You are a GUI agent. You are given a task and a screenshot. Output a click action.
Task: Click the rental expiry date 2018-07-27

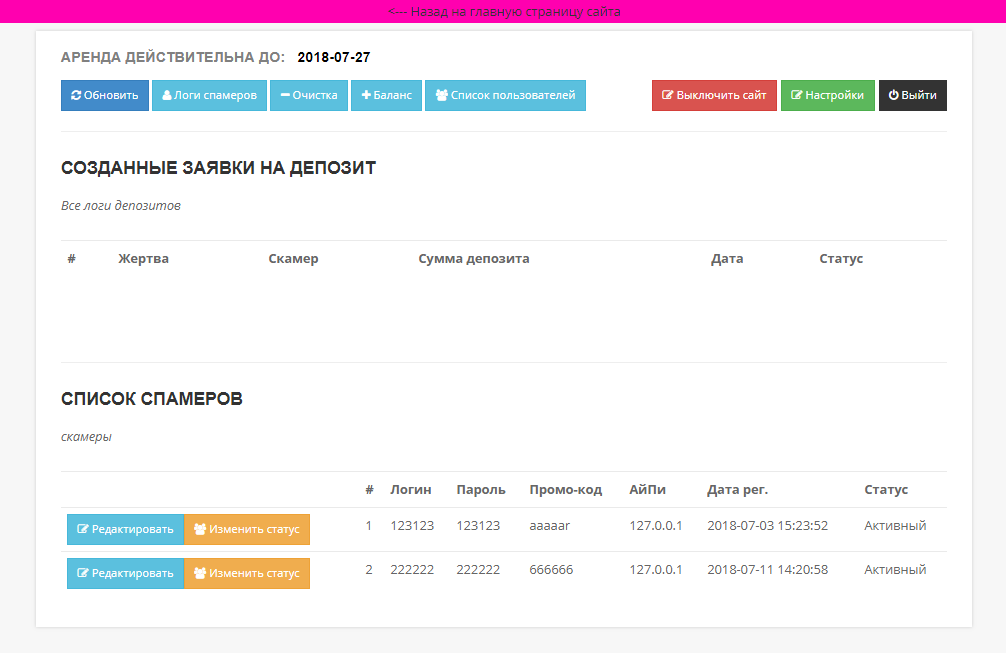333,58
